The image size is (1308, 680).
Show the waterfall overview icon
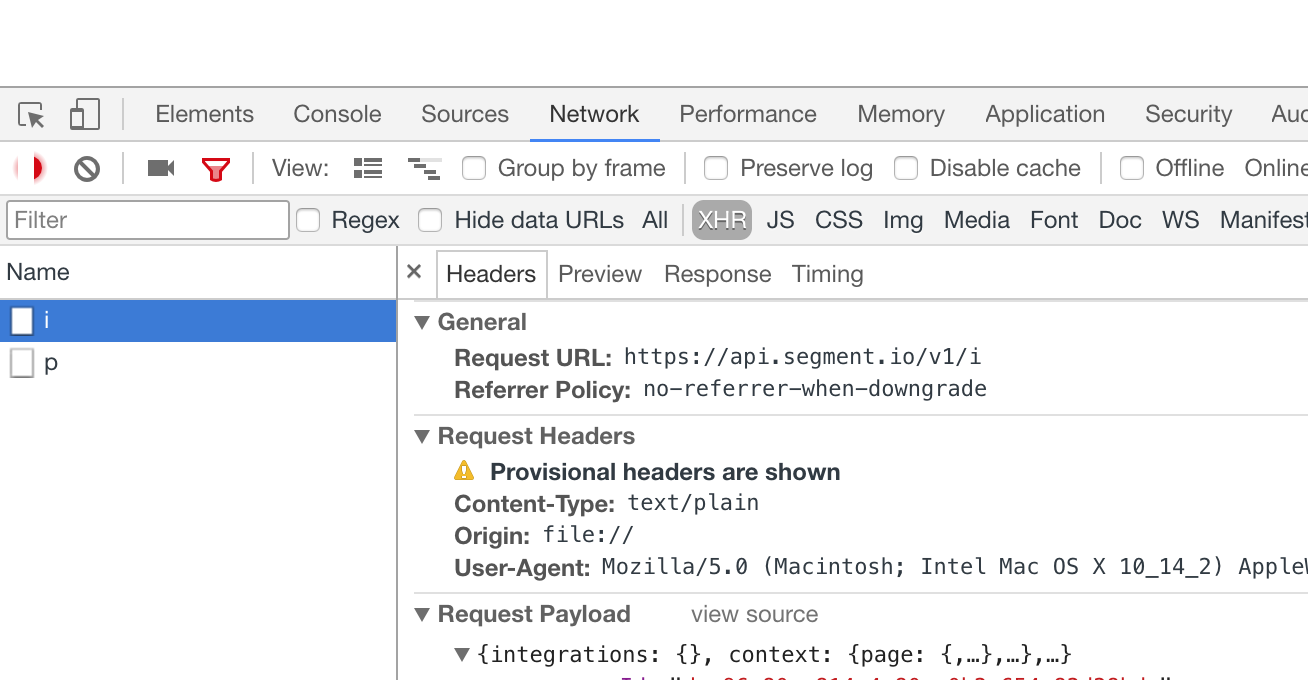coord(424,169)
